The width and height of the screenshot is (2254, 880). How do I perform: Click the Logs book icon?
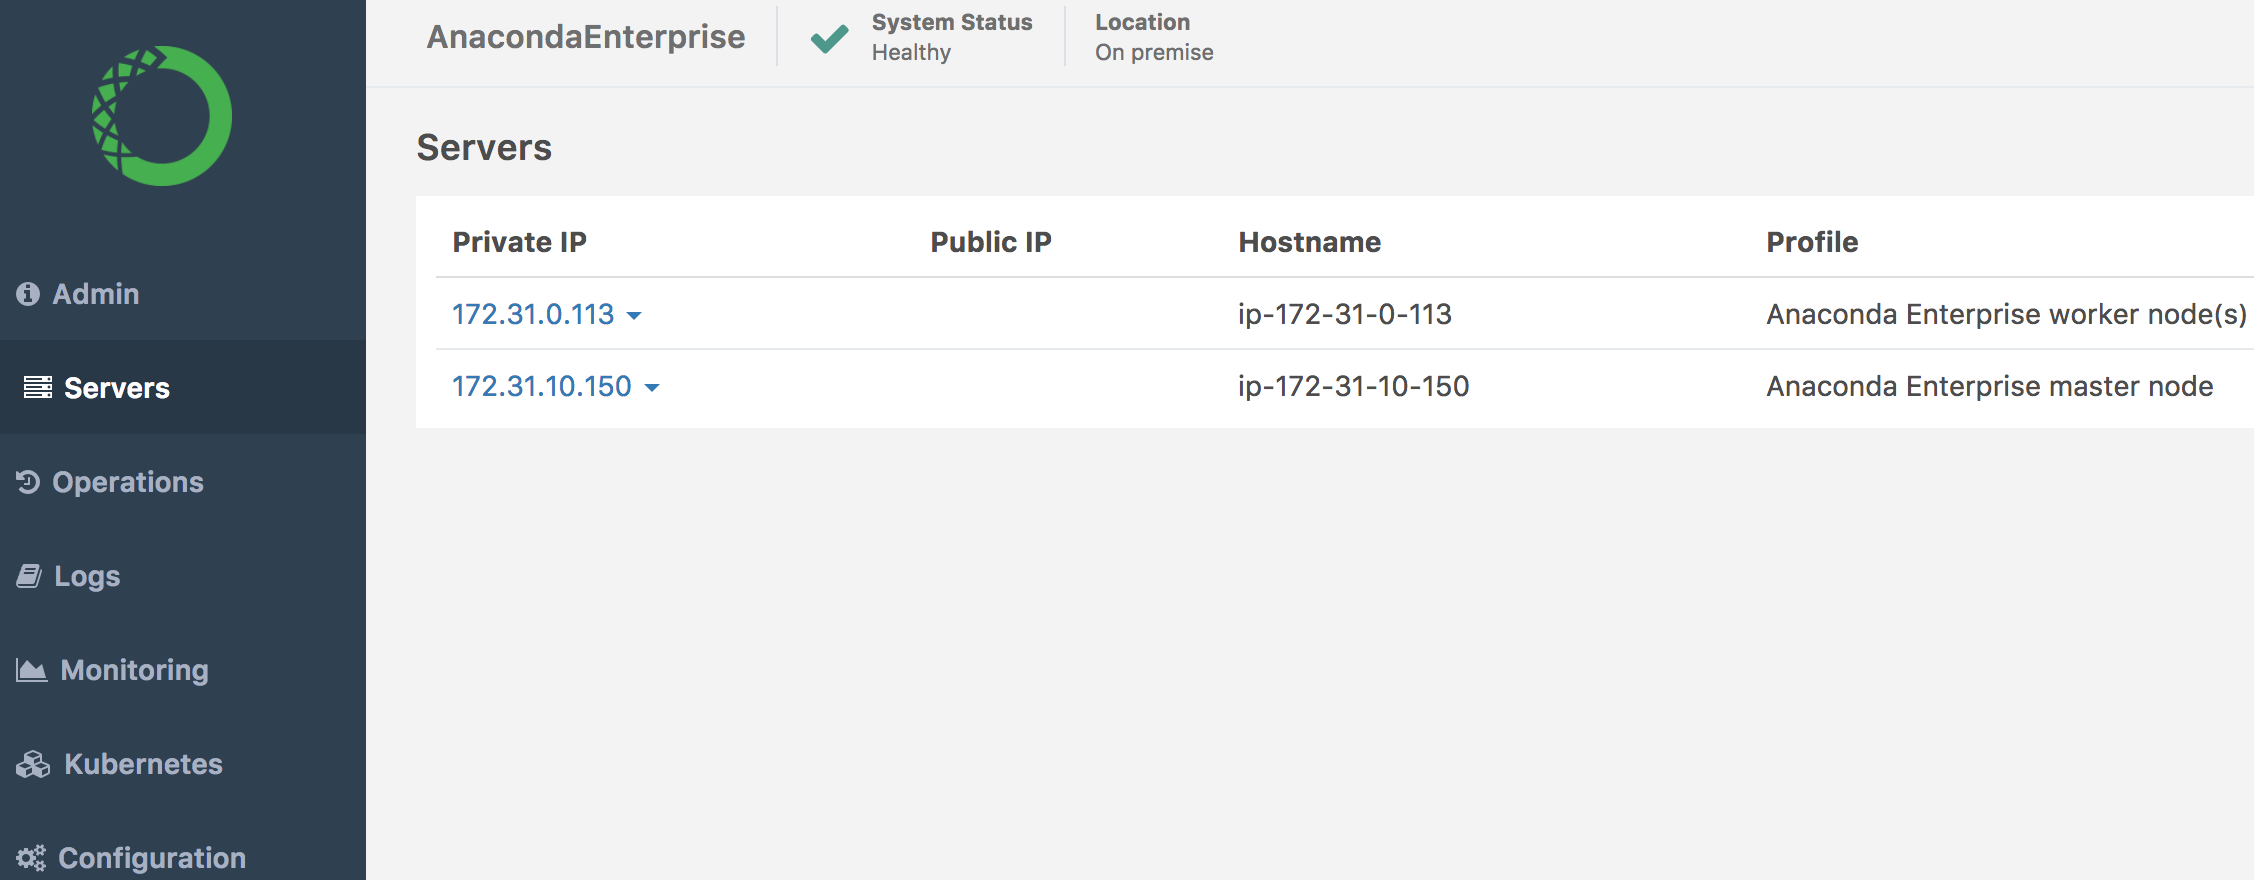pos(30,576)
